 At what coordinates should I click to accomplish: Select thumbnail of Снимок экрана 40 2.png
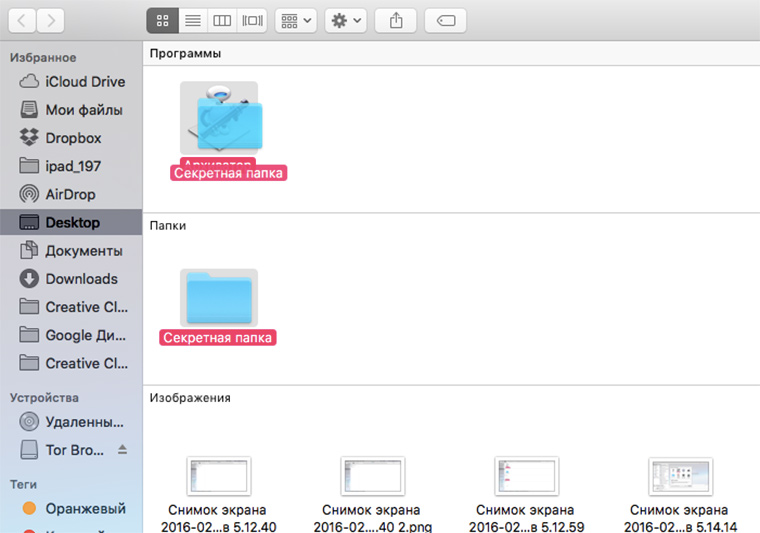pos(373,476)
